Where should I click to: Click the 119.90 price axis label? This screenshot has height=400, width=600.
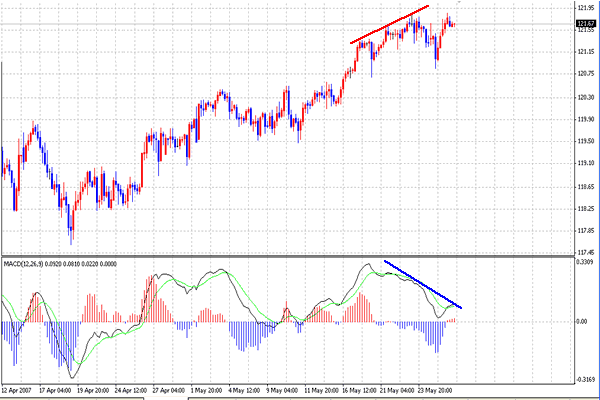click(x=586, y=119)
